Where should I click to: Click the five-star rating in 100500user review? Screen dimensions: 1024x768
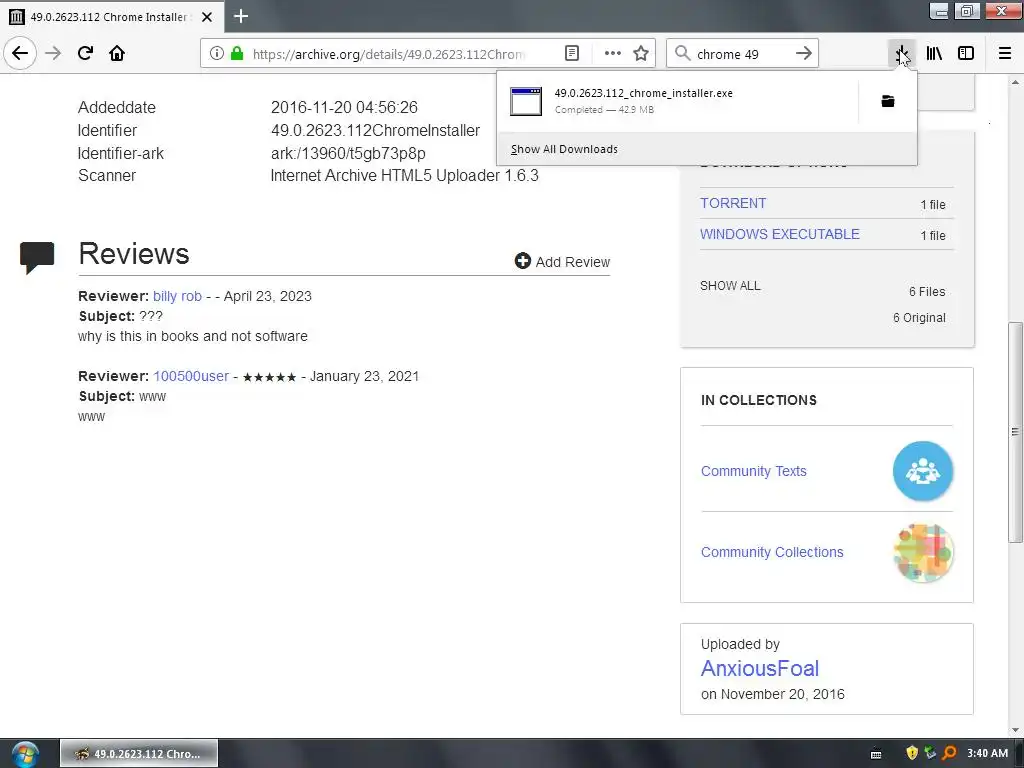(269, 377)
